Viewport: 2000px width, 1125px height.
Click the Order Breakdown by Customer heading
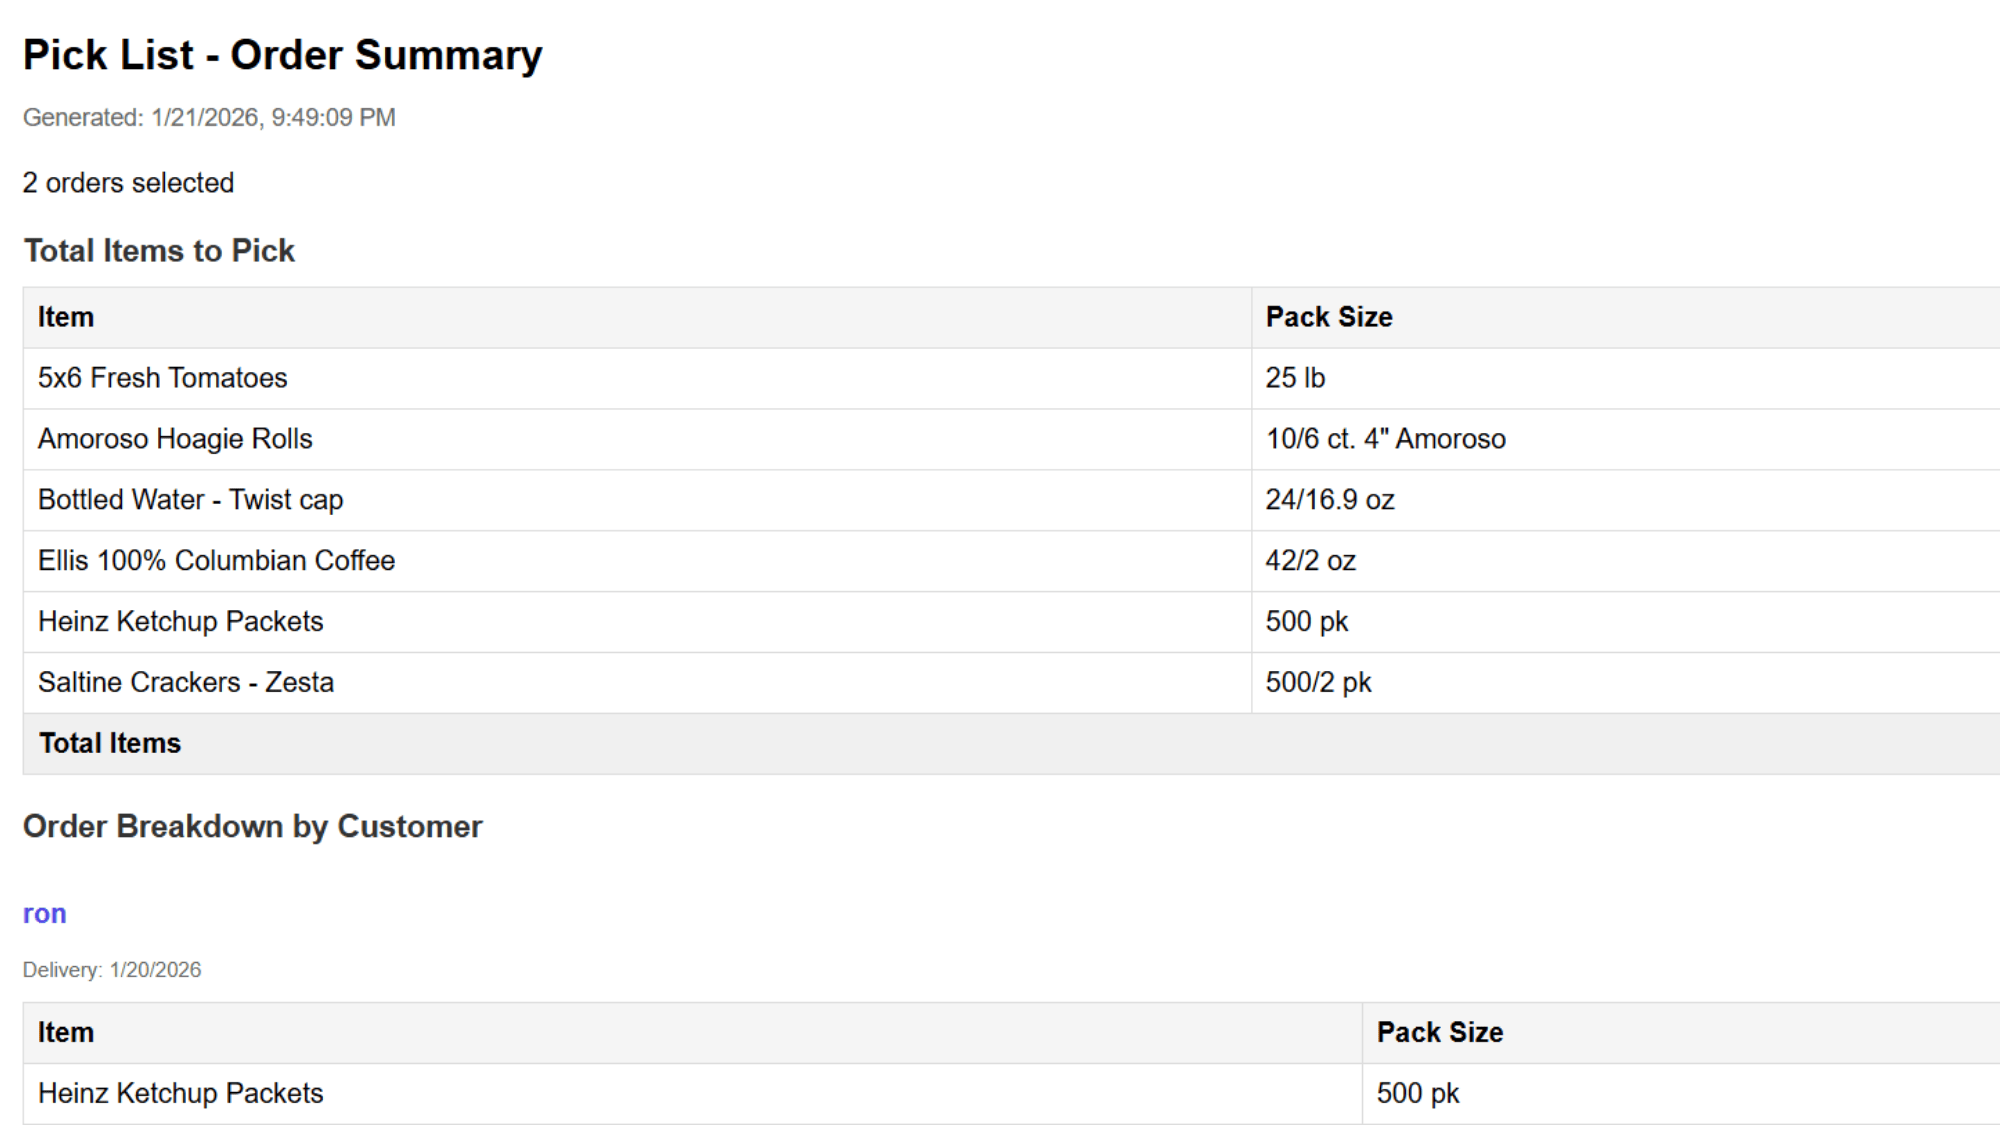pos(252,827)
